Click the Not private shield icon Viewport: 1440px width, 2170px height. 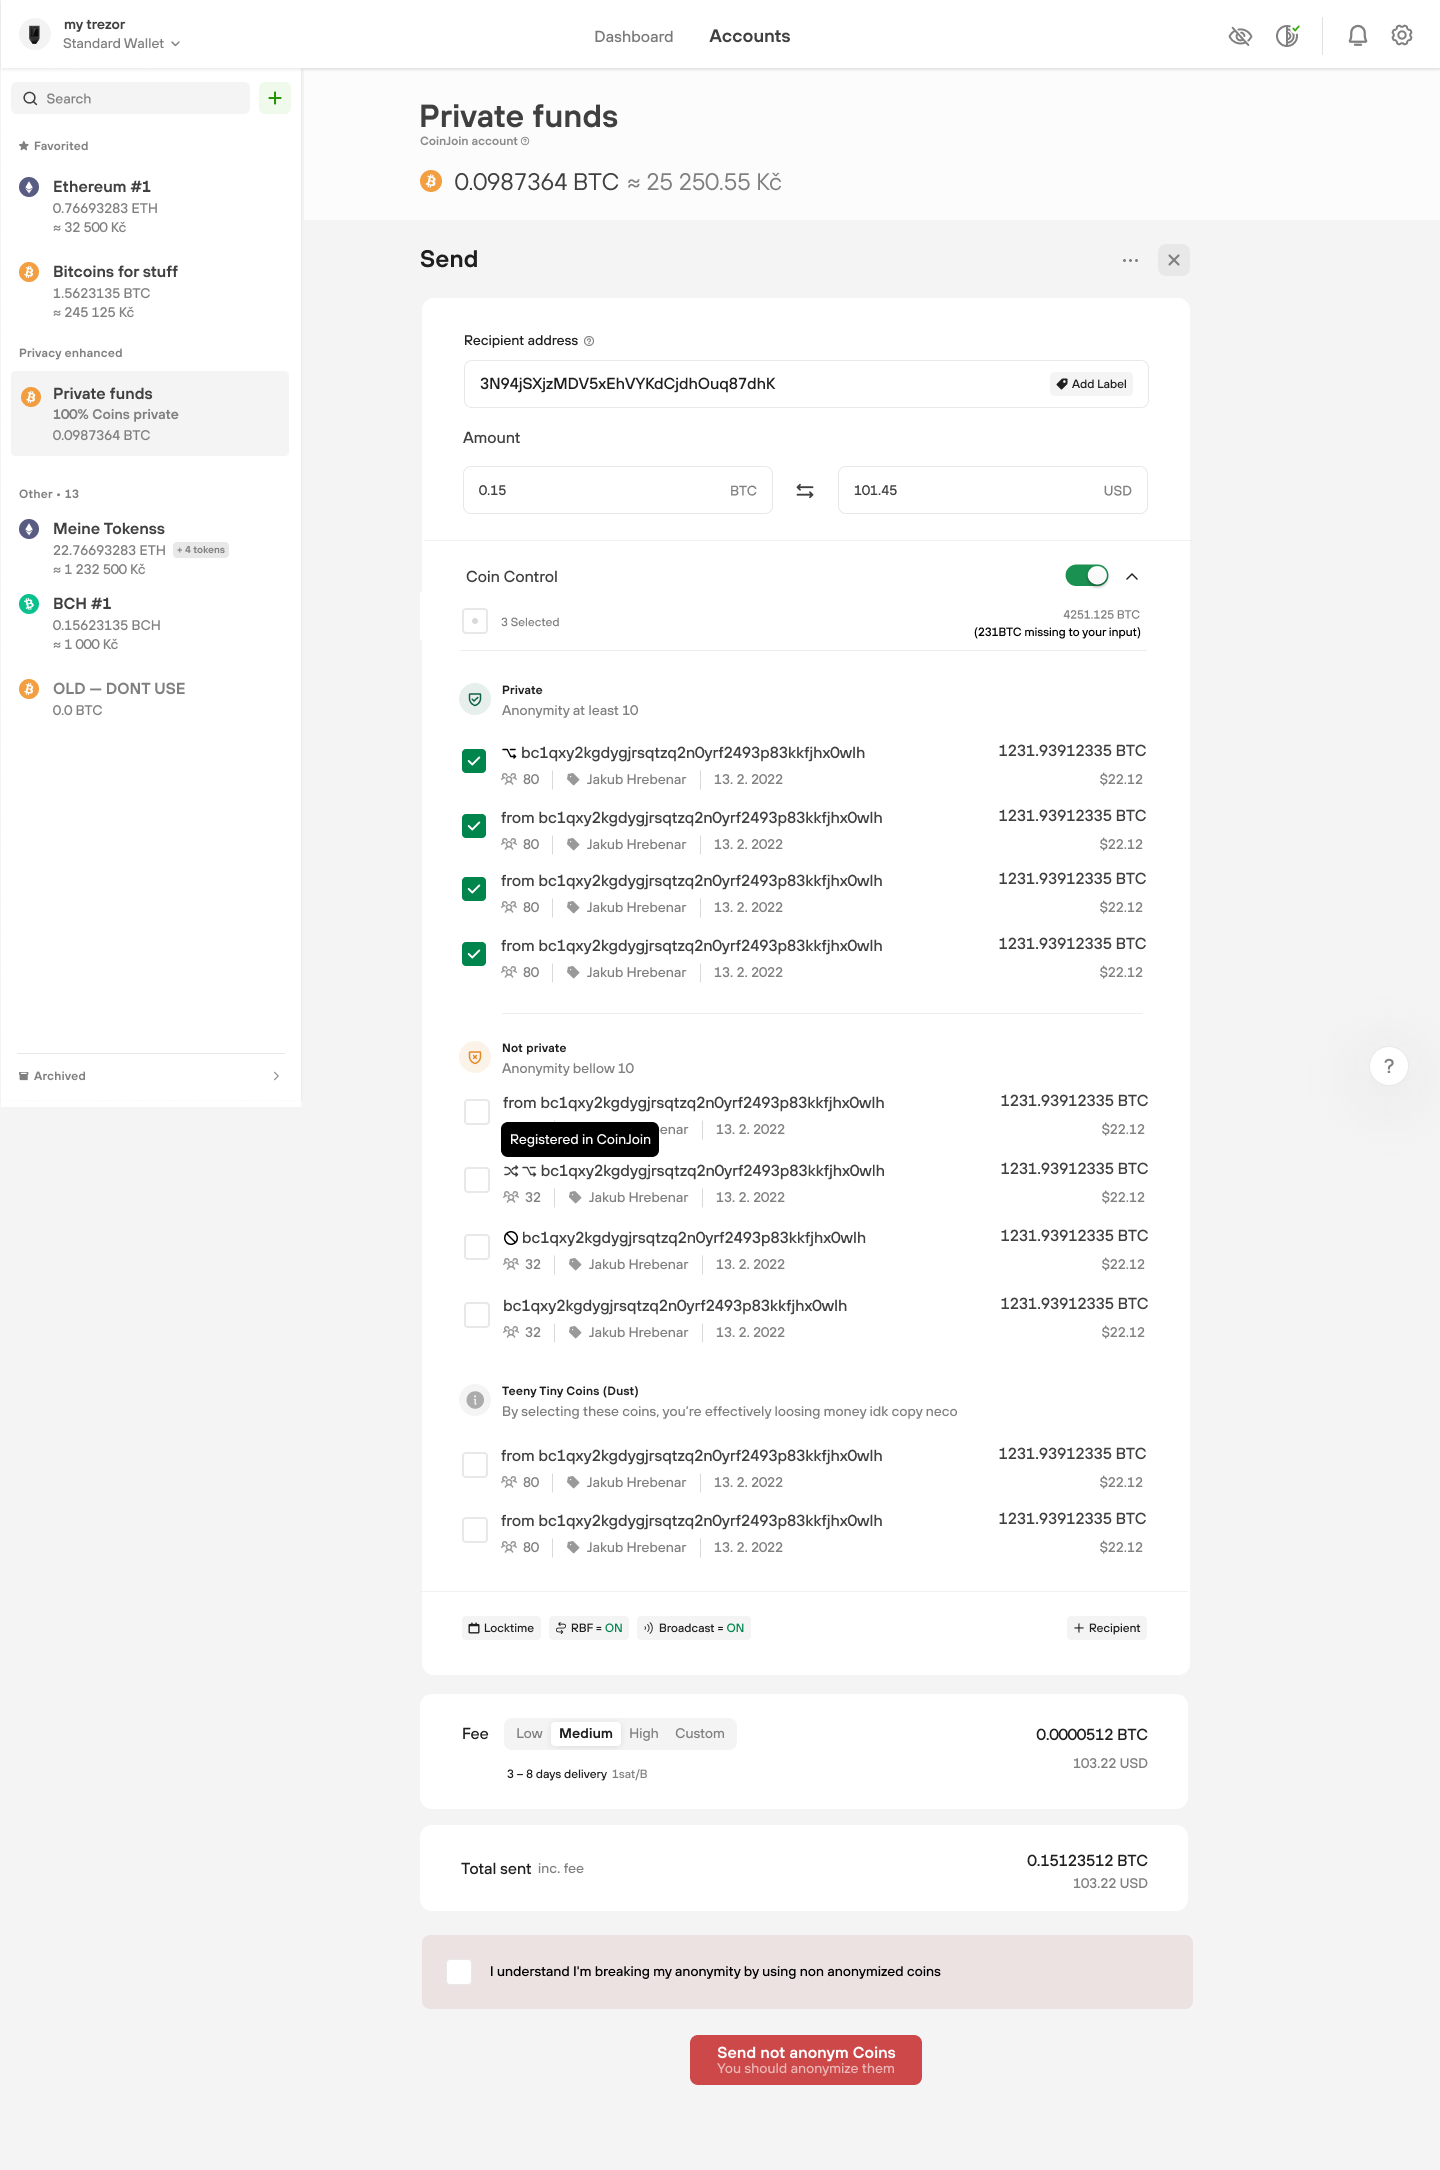coord(475,1058)
